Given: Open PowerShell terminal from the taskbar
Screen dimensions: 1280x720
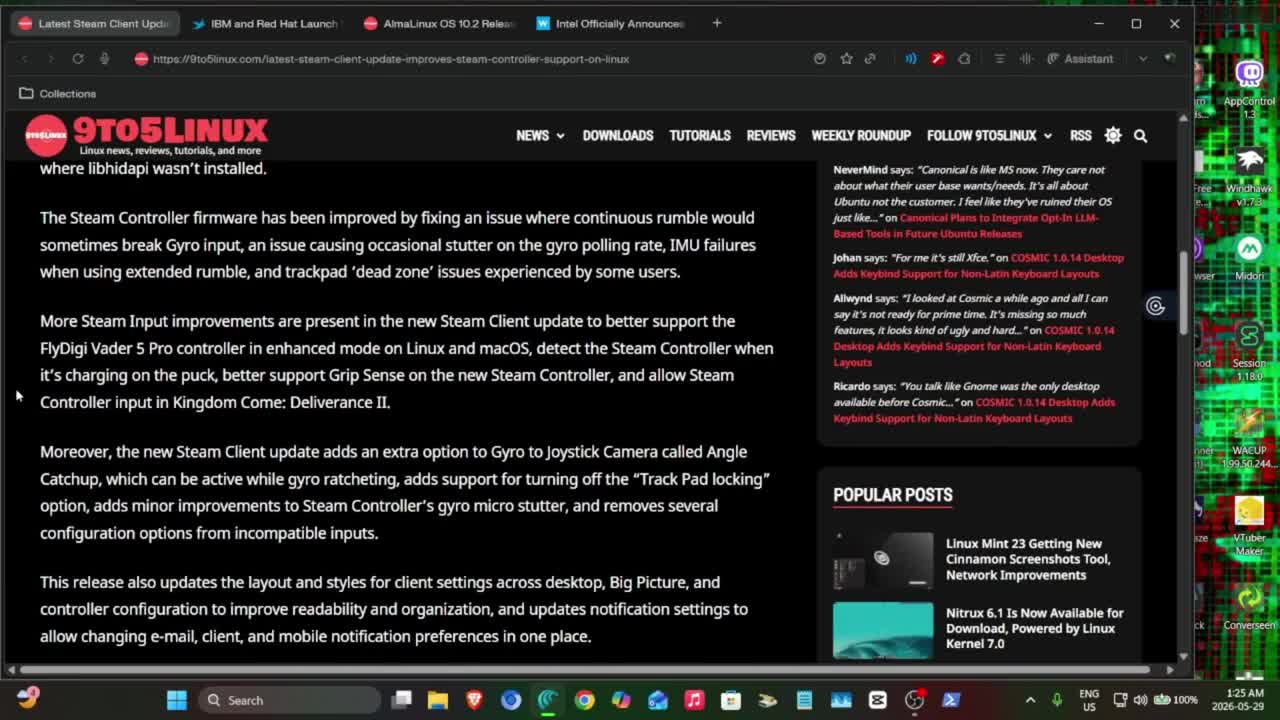Looking at the screenshot, I should 951,700.
